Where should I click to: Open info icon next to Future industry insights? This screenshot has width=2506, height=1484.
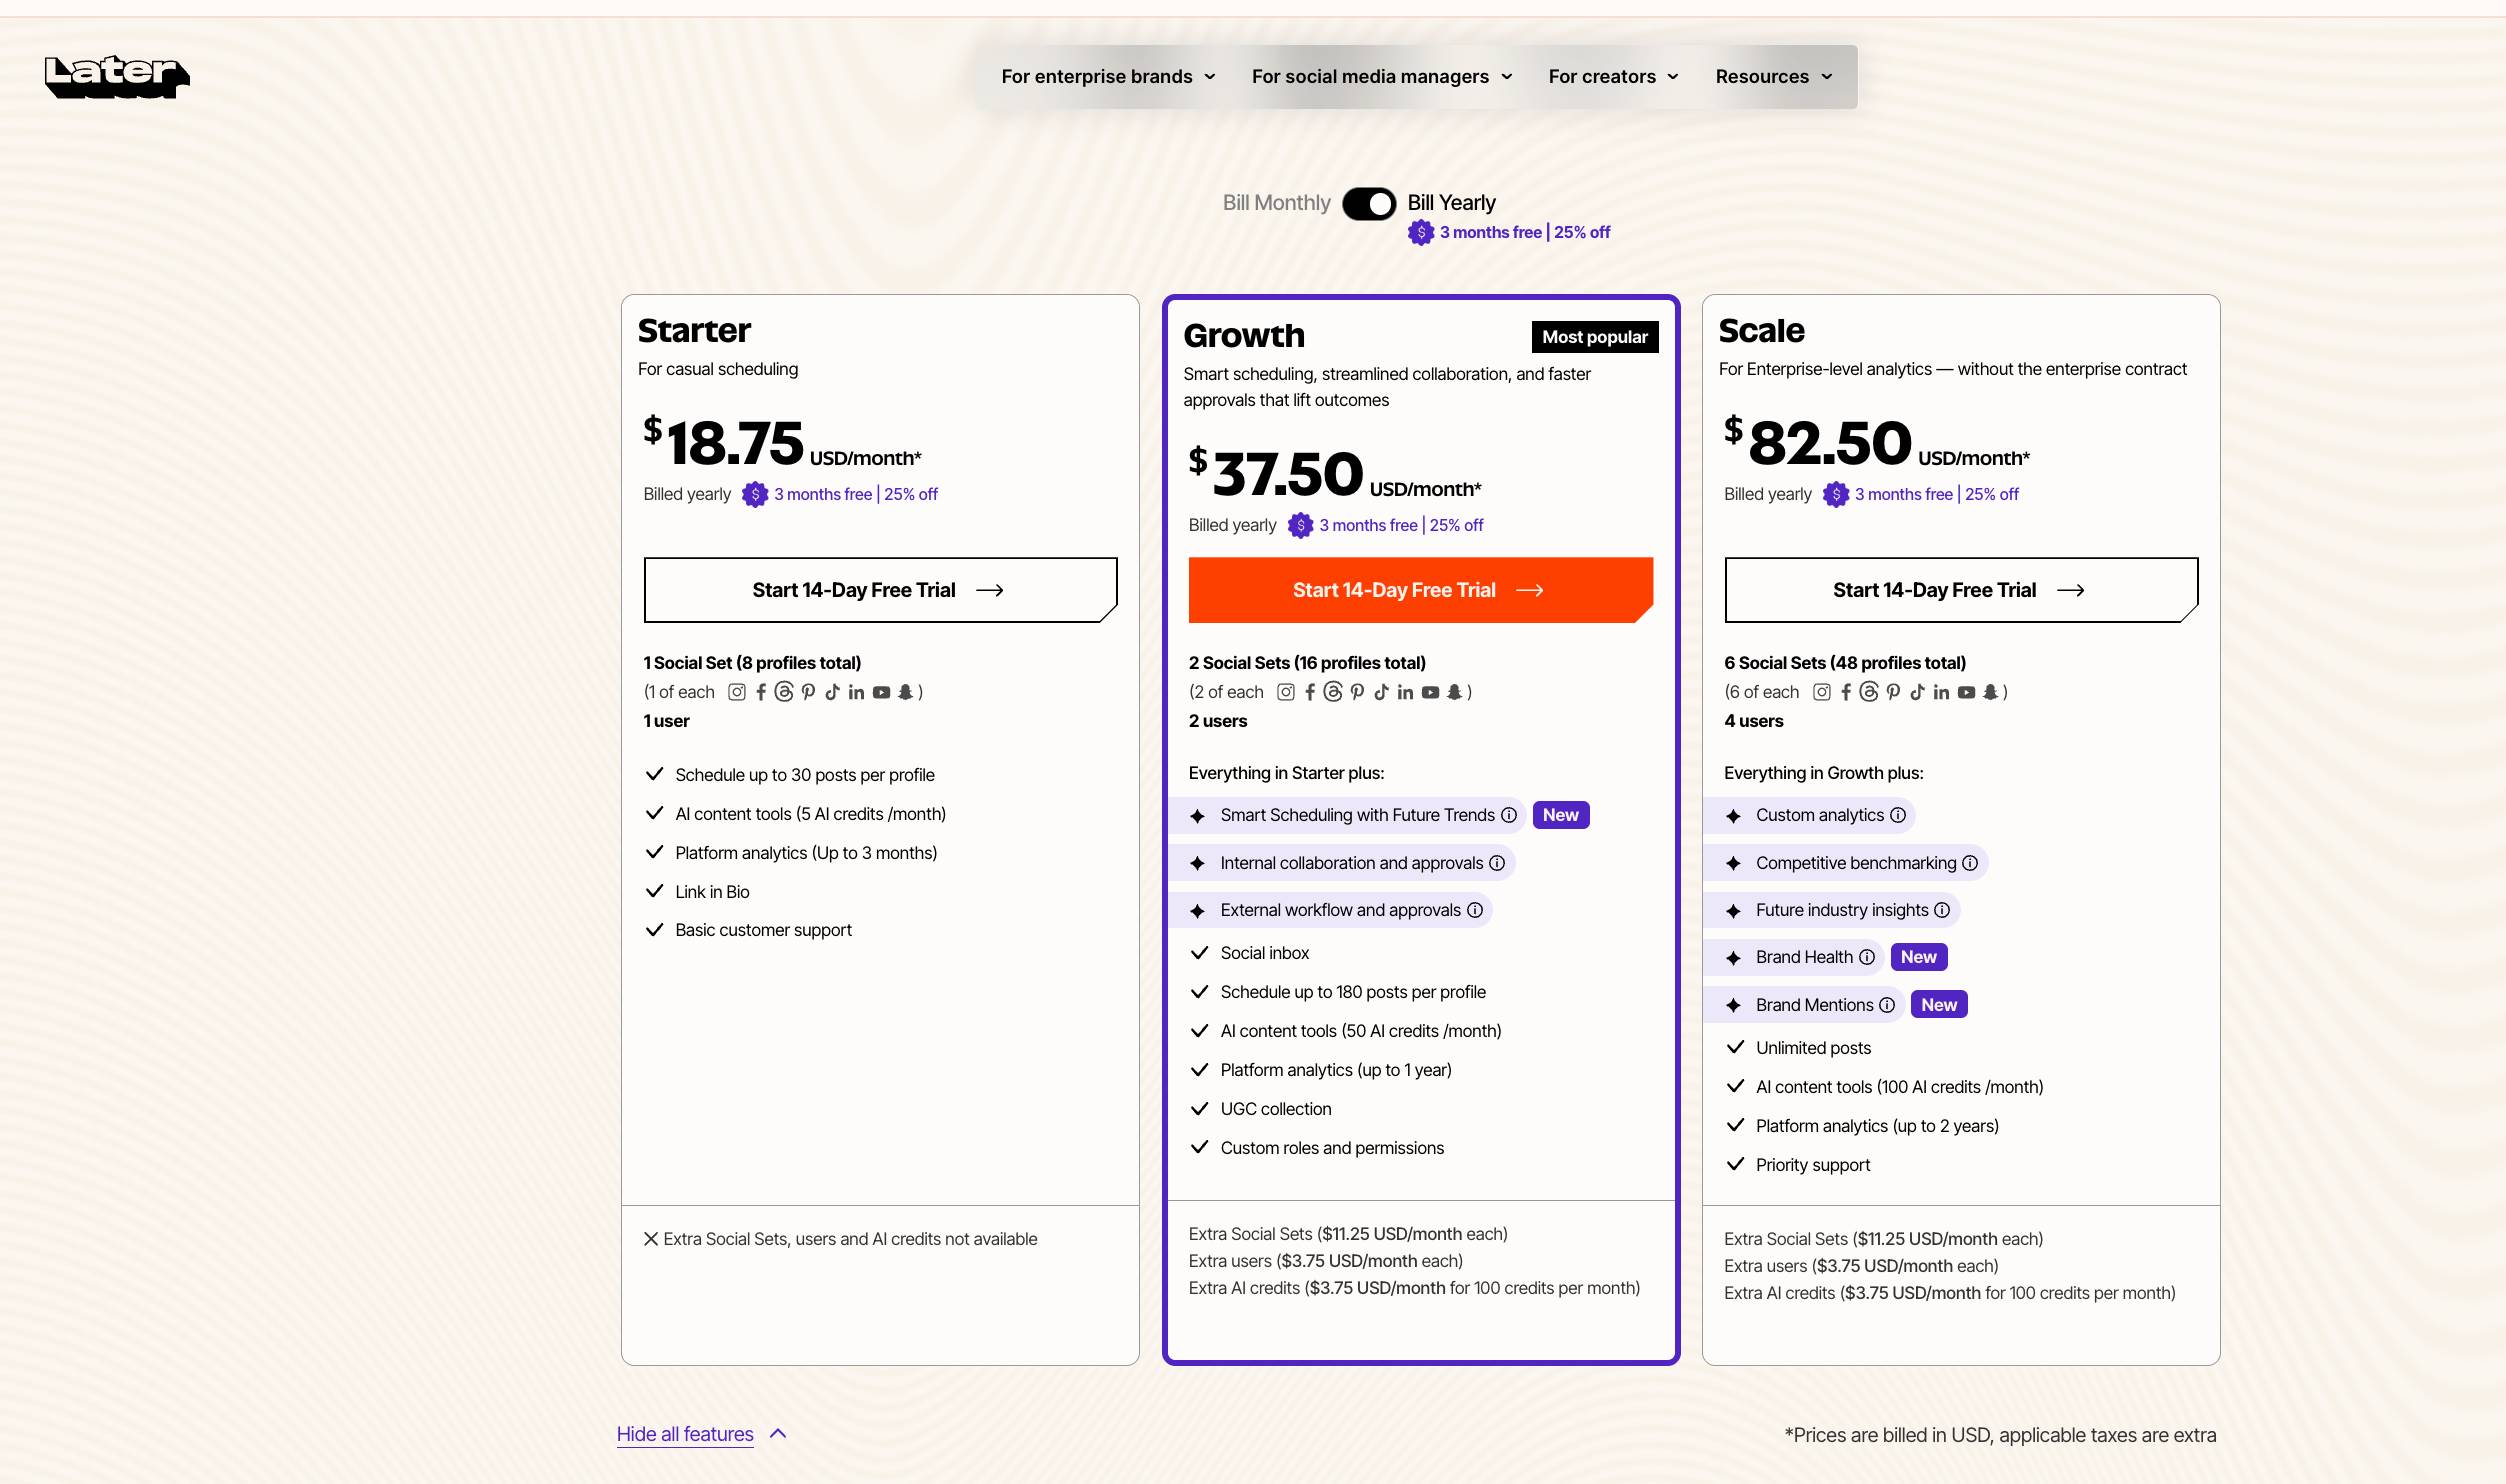(x=1942, y=910)
